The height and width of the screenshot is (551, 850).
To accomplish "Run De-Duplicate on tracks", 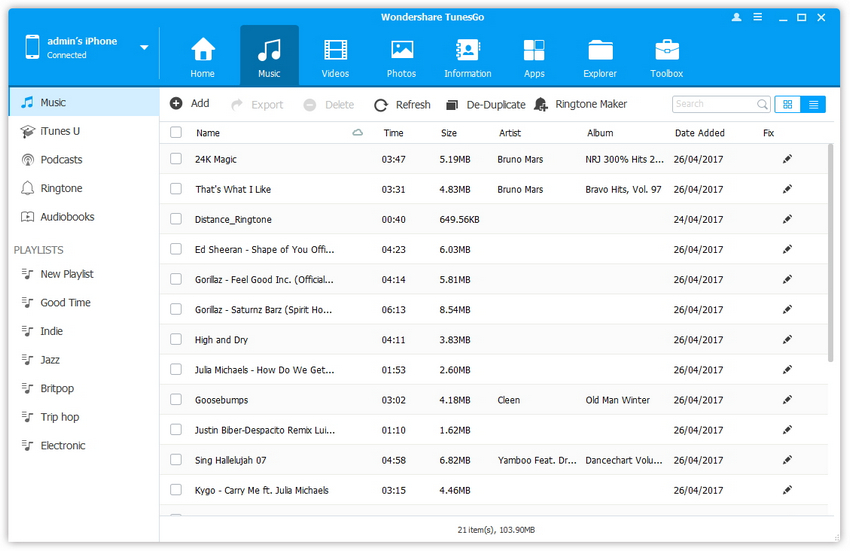I will point(485,105).
